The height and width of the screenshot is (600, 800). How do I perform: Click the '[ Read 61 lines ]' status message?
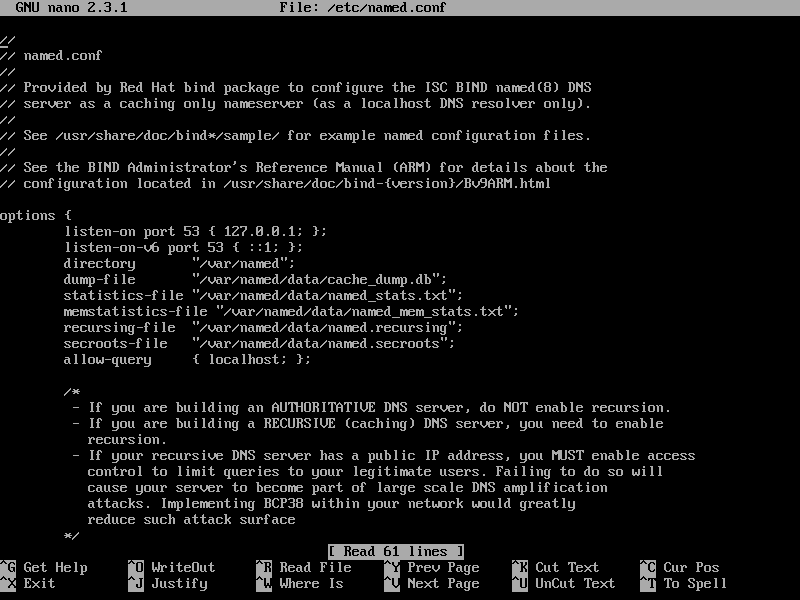coord(396,552)
